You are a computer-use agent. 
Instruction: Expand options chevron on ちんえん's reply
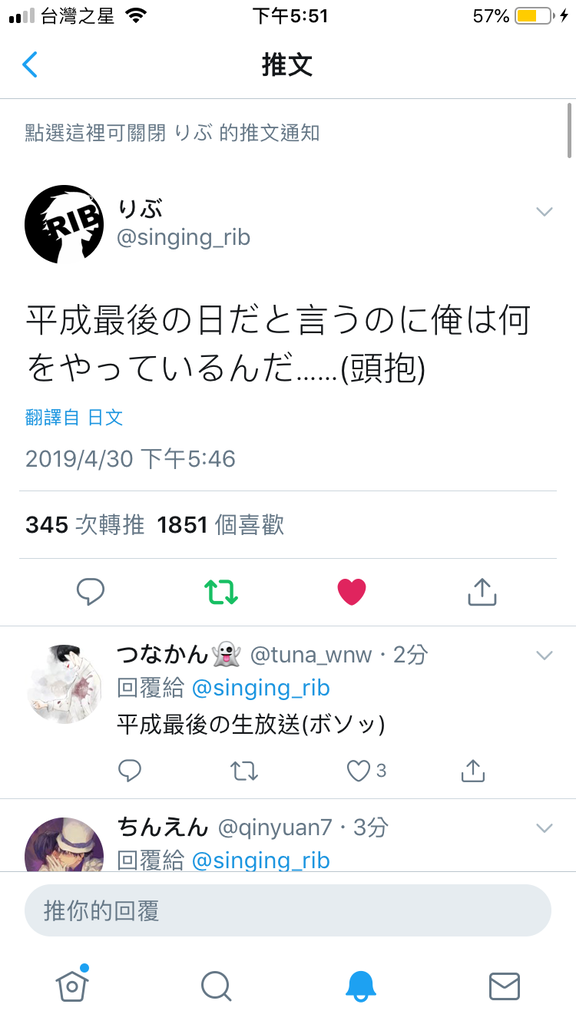pos(544,829)
